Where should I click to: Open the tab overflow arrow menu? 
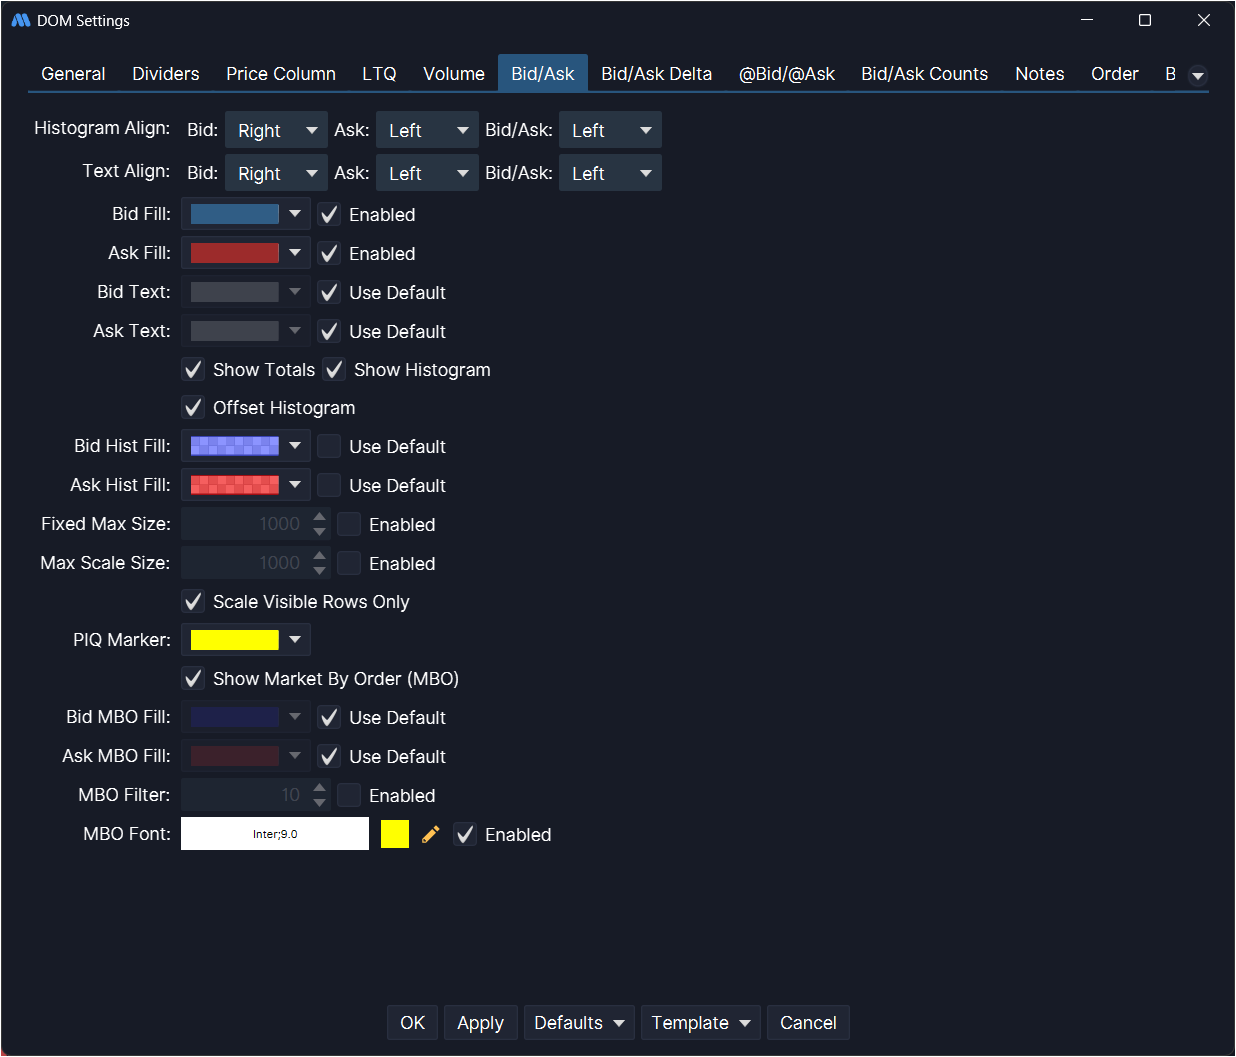click(x=1197, y=75)
